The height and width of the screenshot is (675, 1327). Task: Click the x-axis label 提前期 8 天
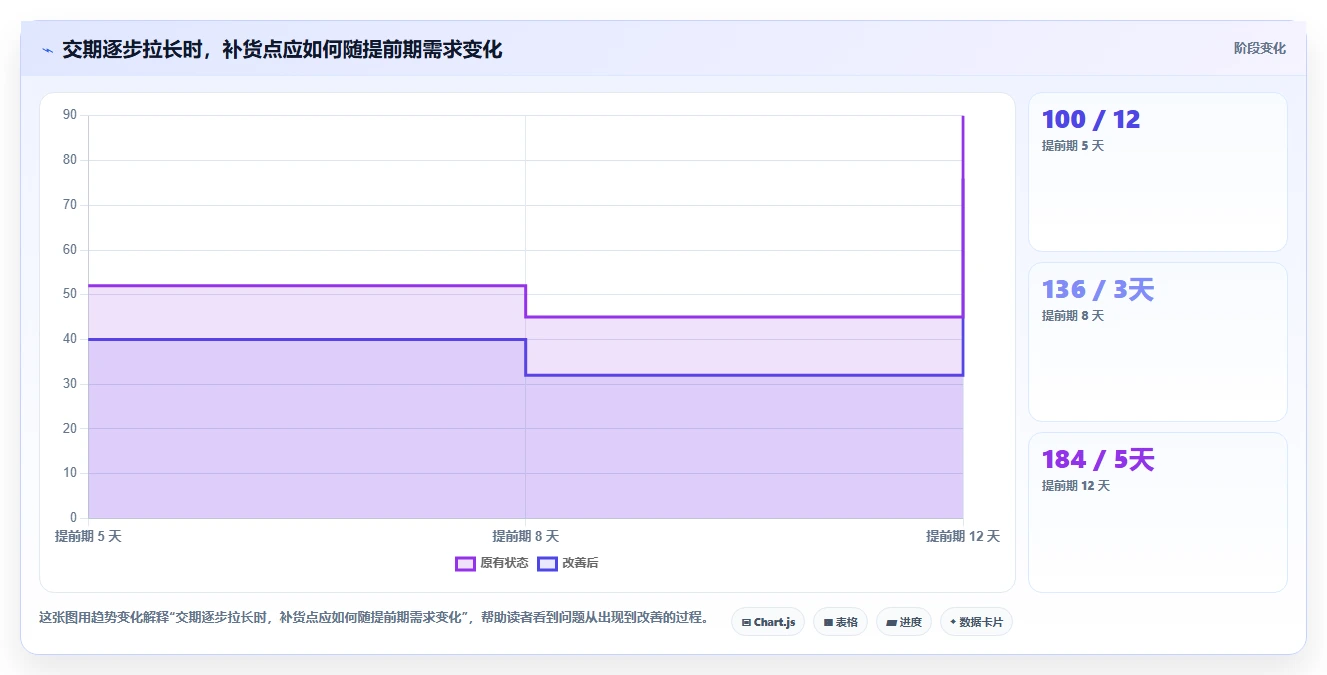tap(525, 536)
